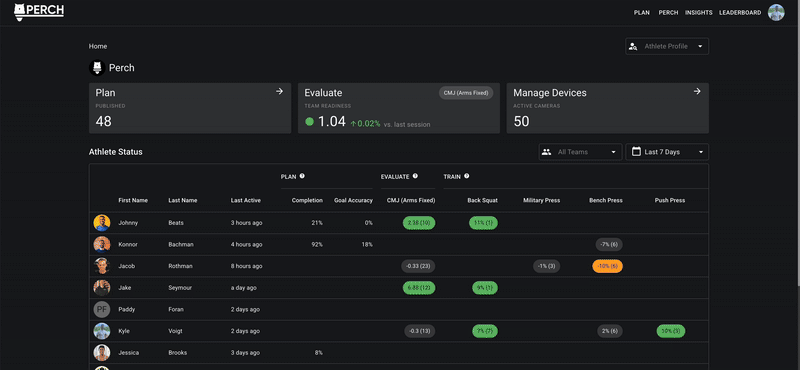Click Kyle's 7% Back Squat badge

pos(485,331)
